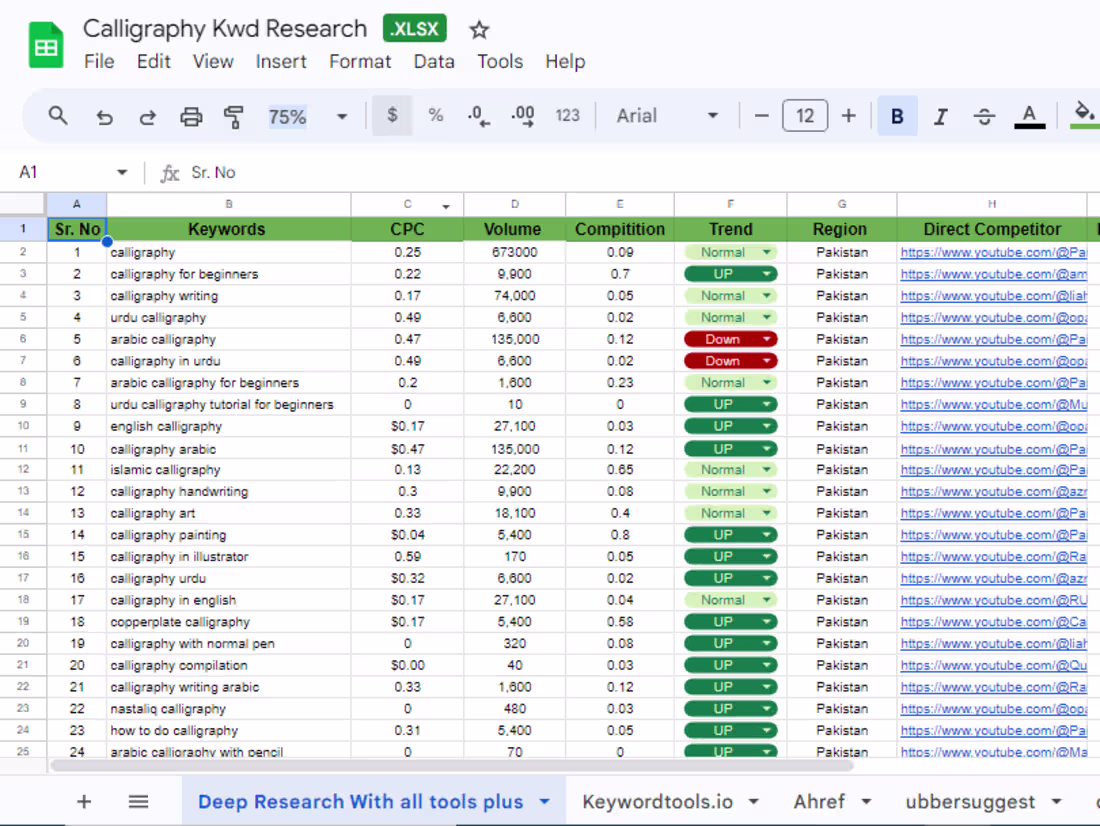Toggle bold formatting on cell A1
Image resolution: width=1100 pixels, height=826 pixels.
pyautogui.click(x=897, y=117)
